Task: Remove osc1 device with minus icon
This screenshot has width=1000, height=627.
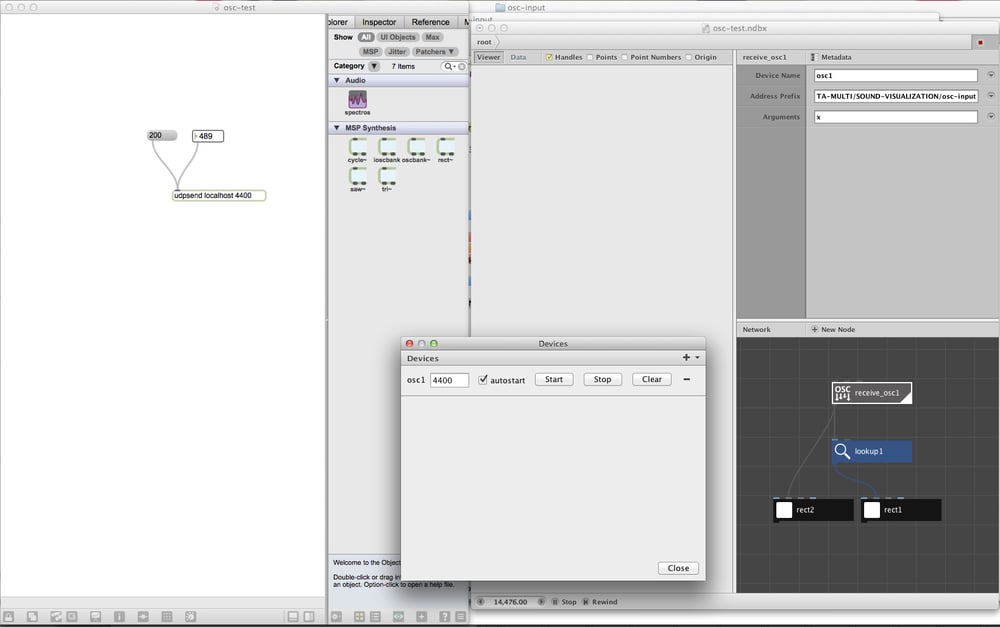Action: (x=686, y=380)
